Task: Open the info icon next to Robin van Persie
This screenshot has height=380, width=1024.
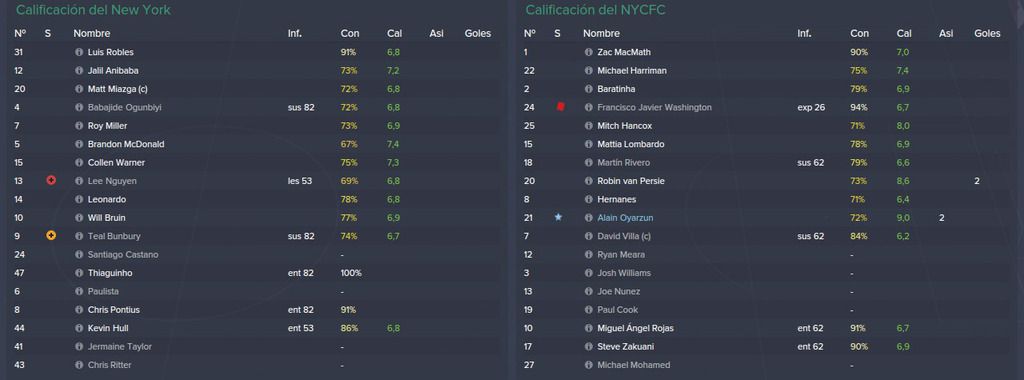Action: tap(588, 181)
